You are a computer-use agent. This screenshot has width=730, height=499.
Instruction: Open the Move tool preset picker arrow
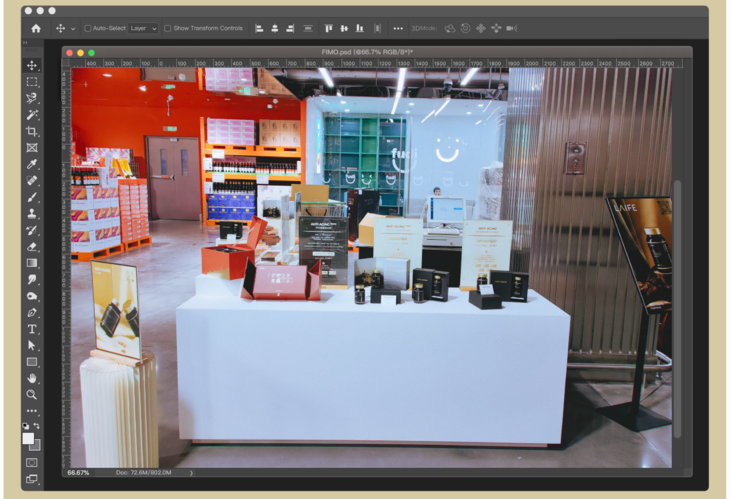tap(72, 28)
